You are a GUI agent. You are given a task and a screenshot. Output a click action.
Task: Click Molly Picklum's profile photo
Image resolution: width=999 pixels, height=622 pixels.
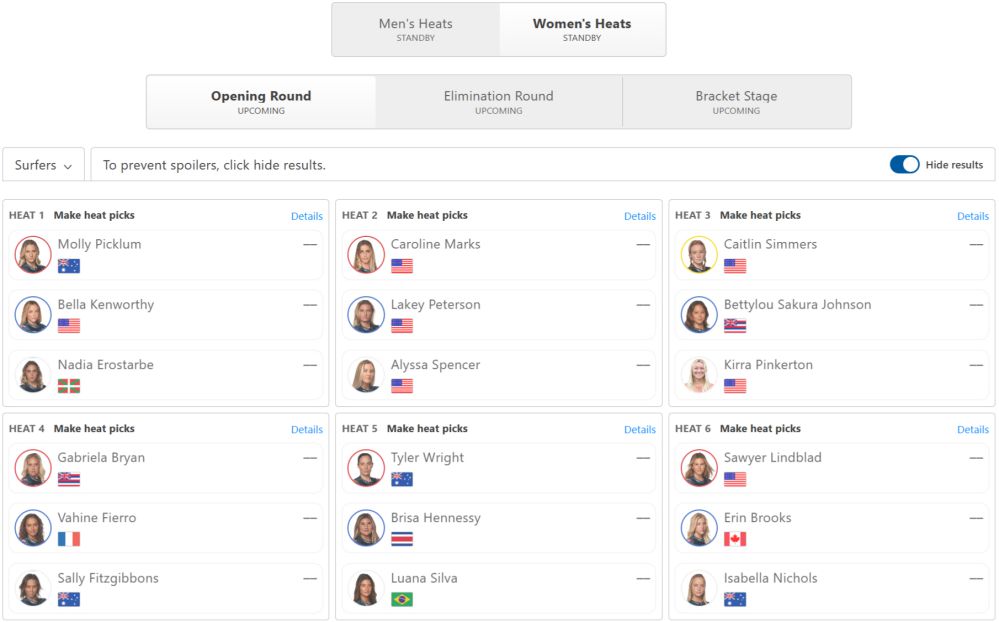(33, 254)
